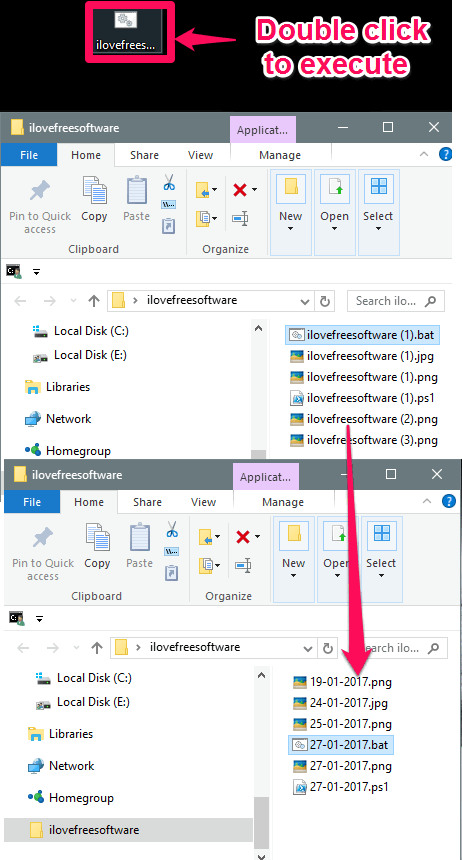462x860 pixels.
Task: Select file ilovefreesoftware (1).jpg
Action: [x=362, y=357]
